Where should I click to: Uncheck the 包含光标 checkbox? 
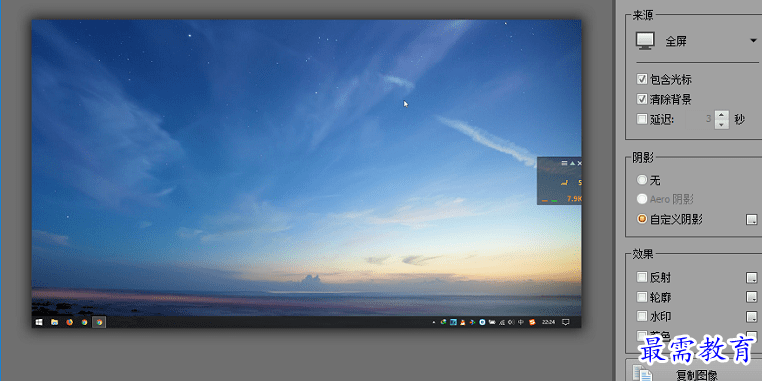click(641, 79)
